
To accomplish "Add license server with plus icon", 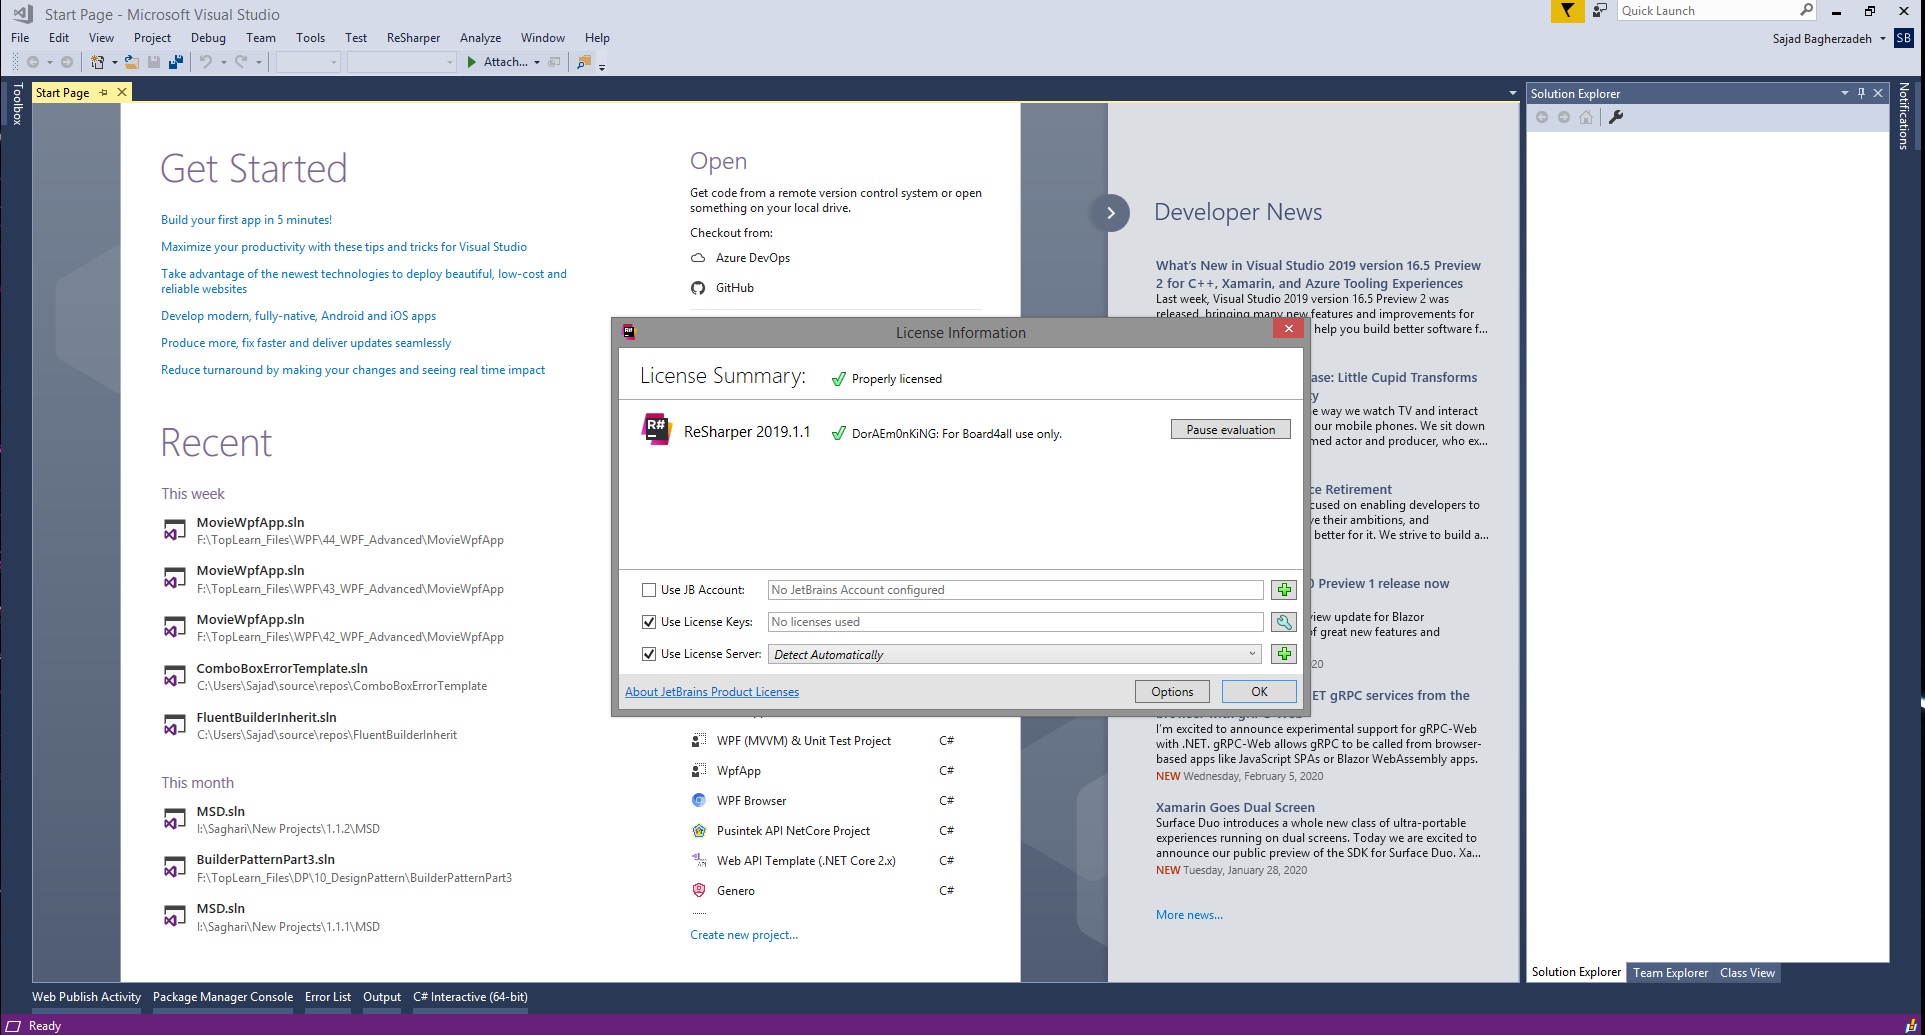I will [1284, 654].
